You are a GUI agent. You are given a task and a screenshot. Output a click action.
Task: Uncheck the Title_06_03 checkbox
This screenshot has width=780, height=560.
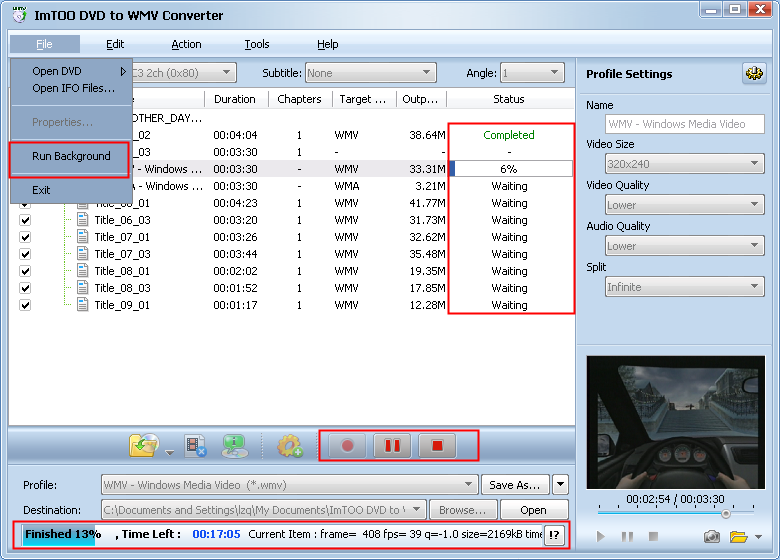coord(25,220)
